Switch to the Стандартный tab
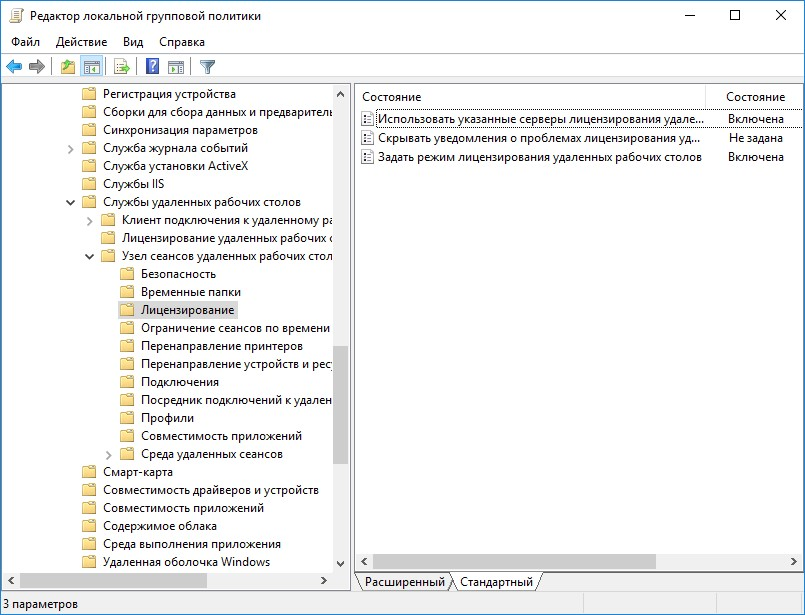805x615 pixels. (x=496, y=582)
